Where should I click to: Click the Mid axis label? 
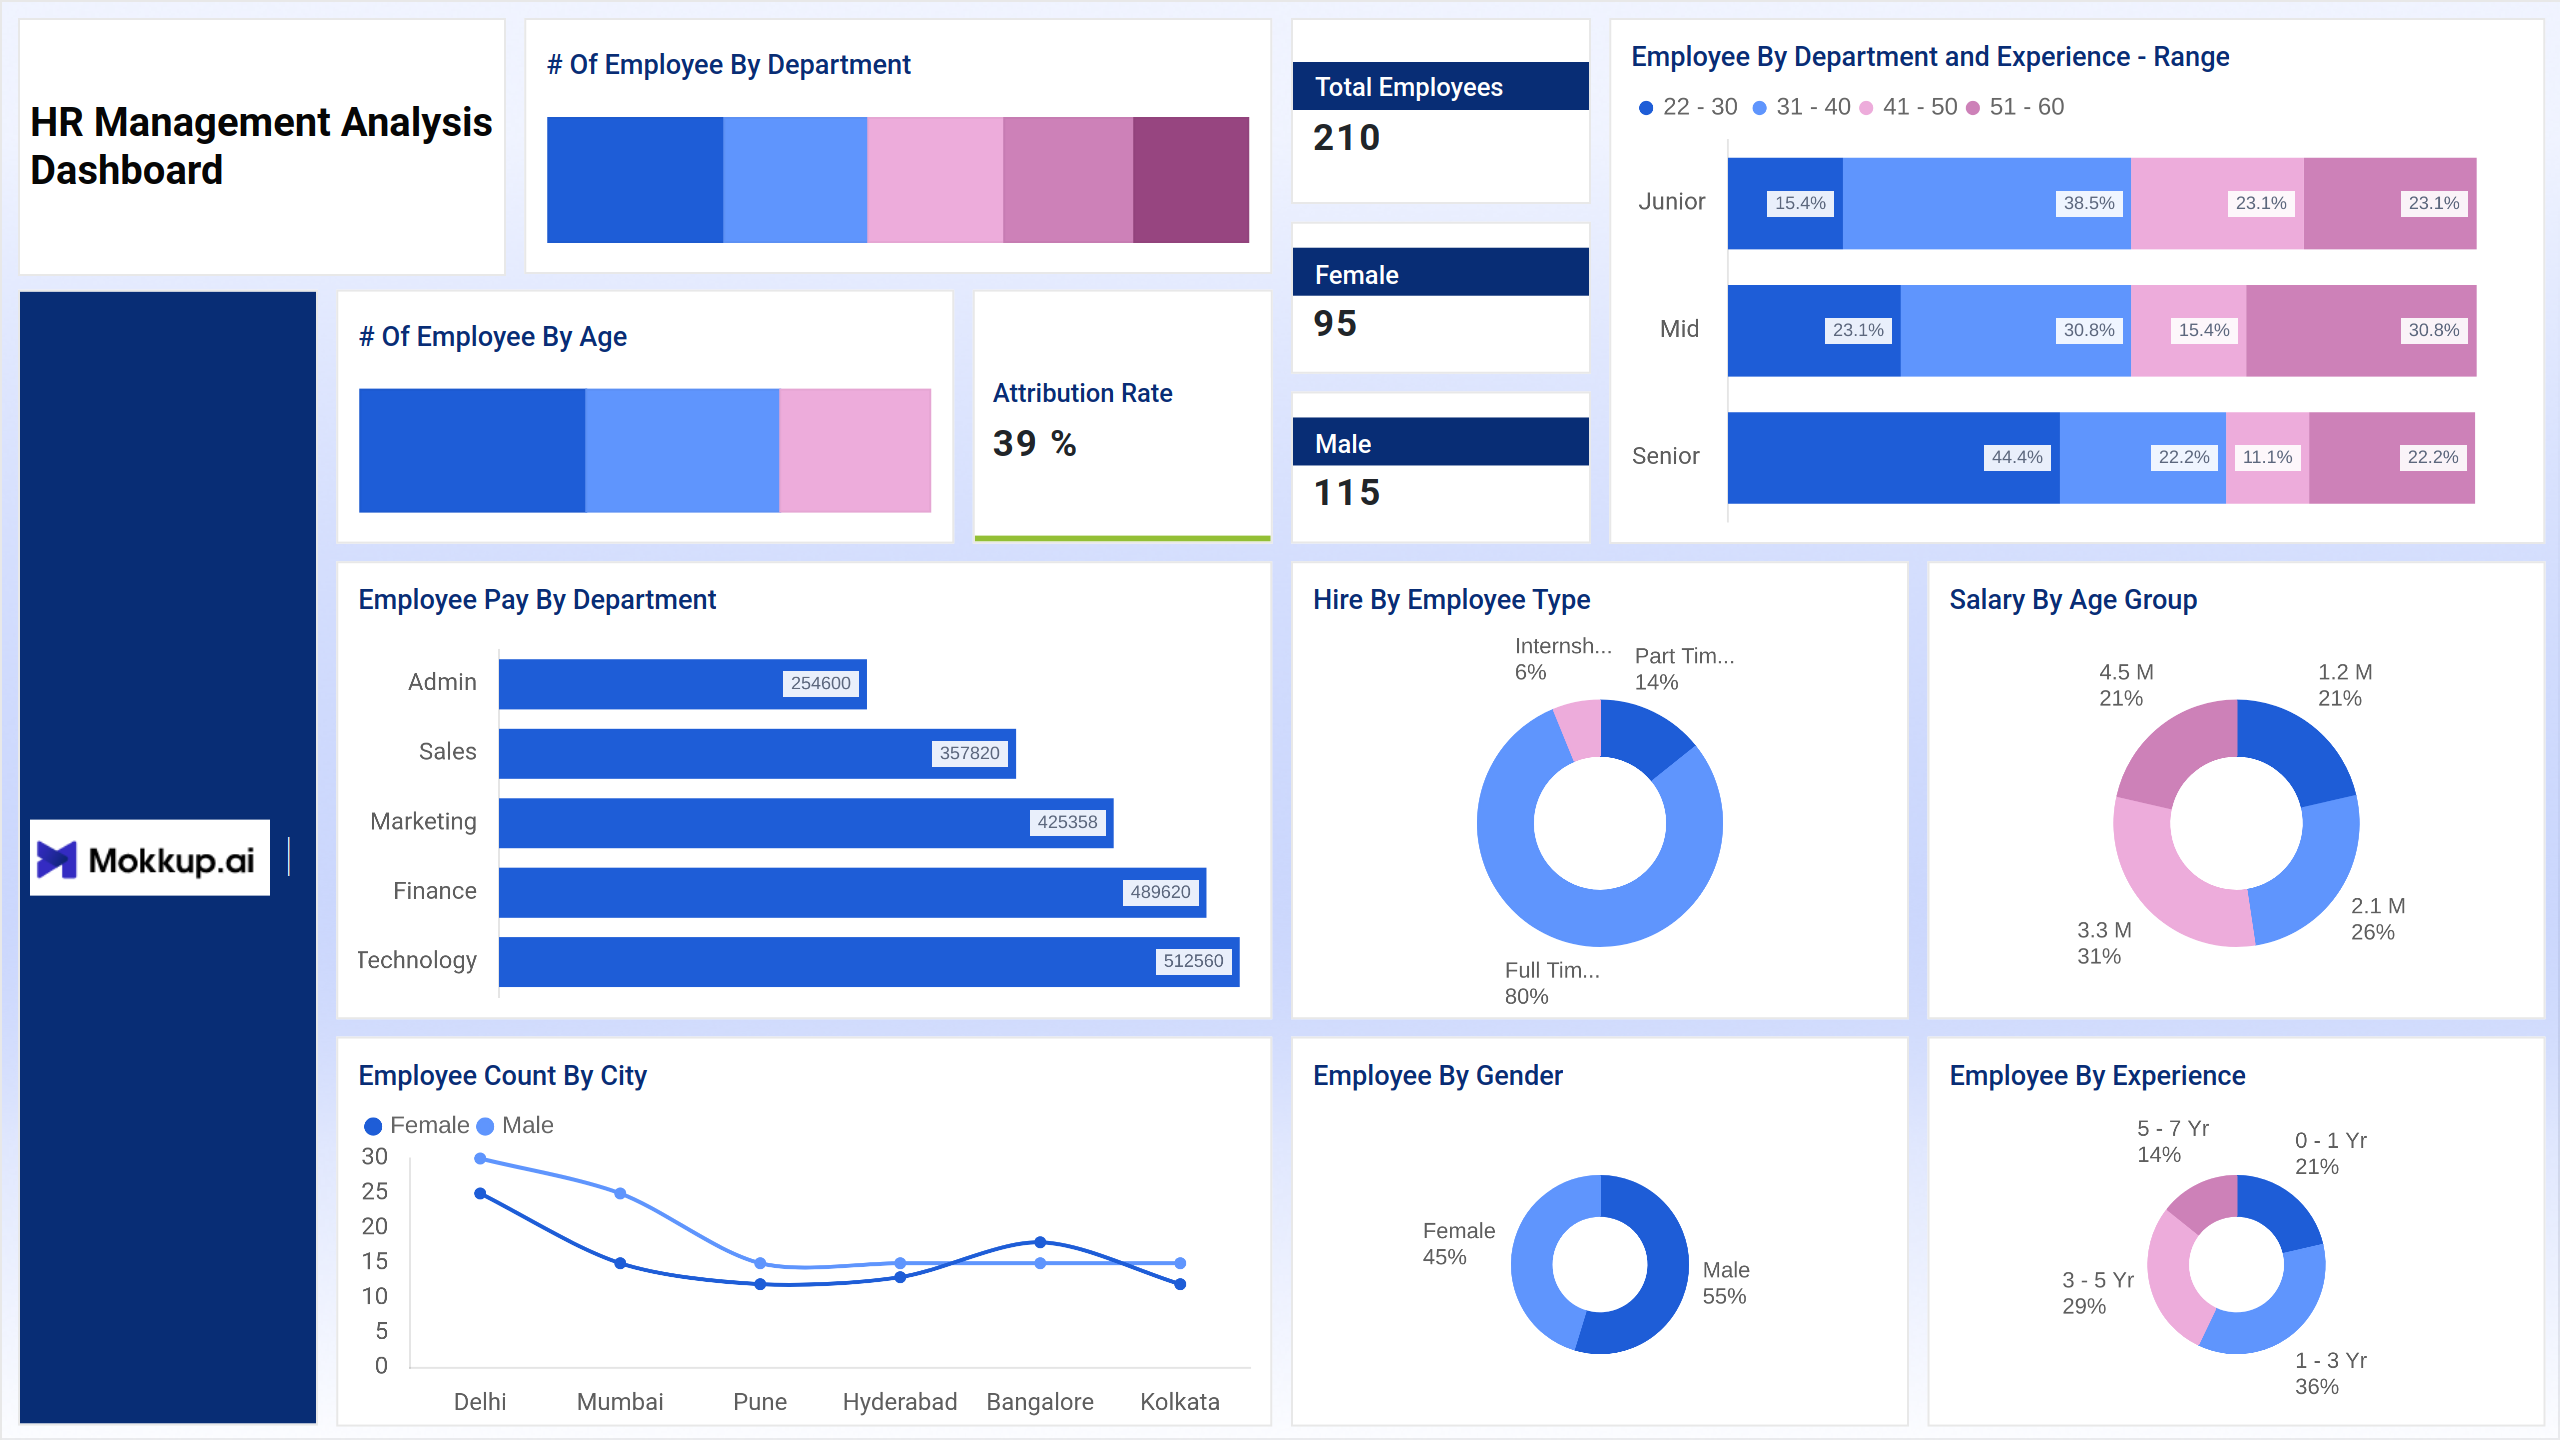pos(1679,329)
